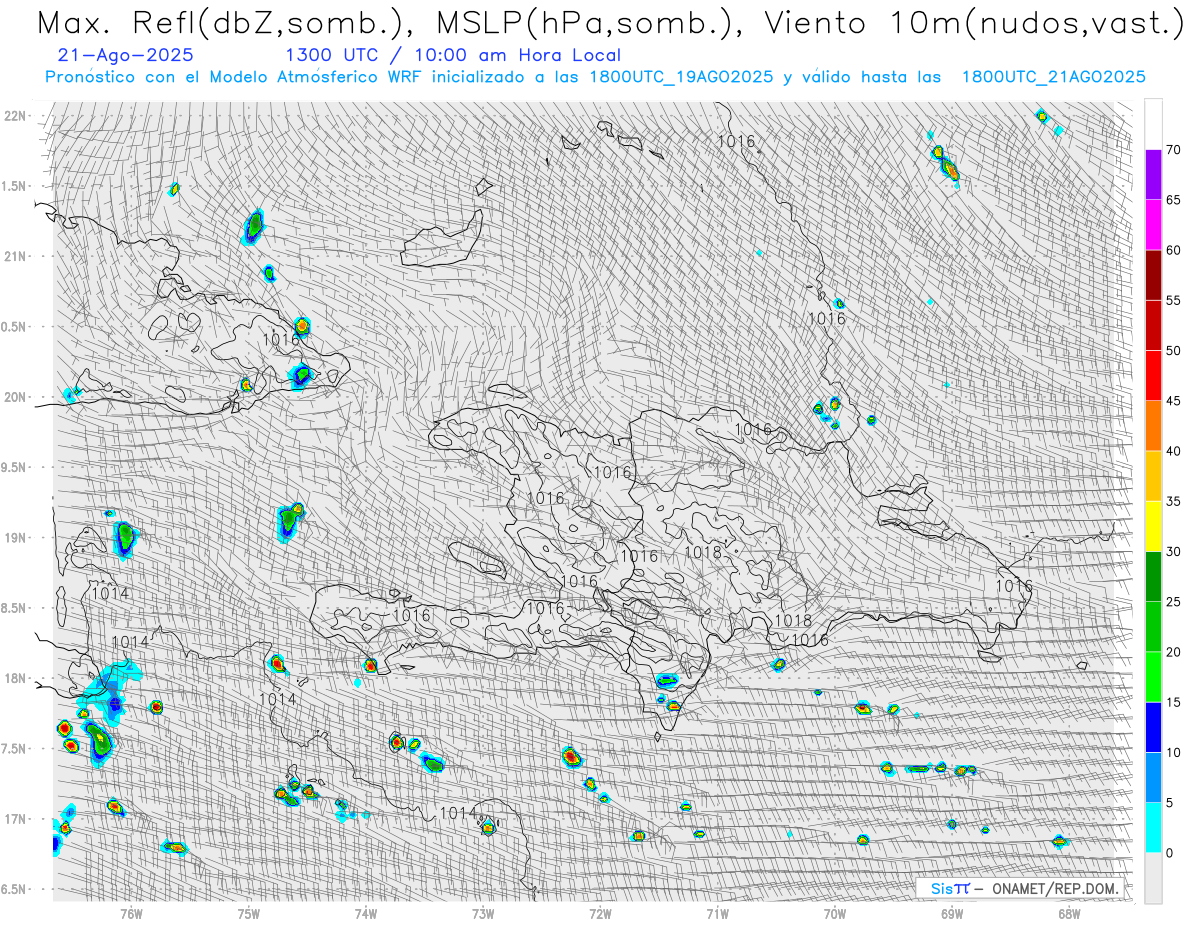The width and height of the screenshot is (1200, 927).
Task: Click '1300 UTC / 10:00 am Hora Local'
Action: 453,56
